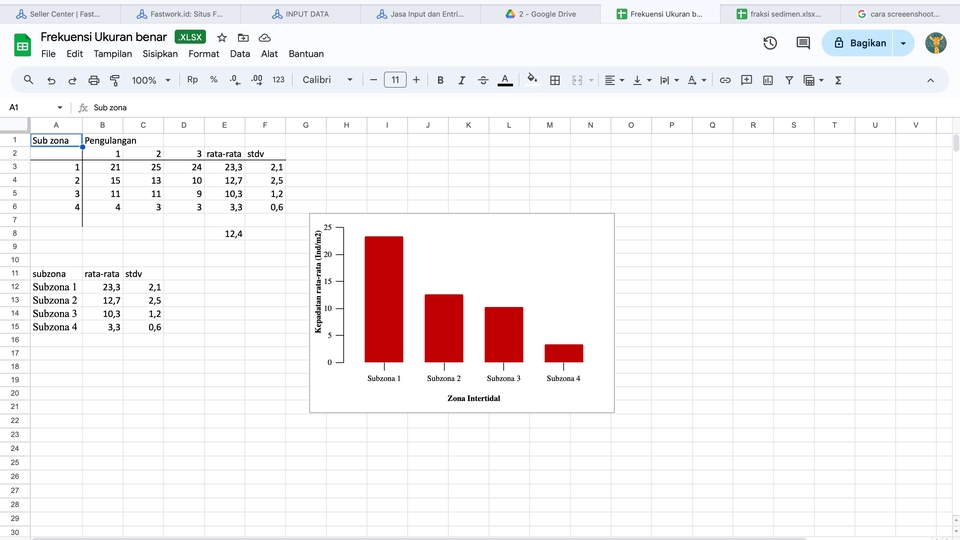Collapse the menus with the chevron
Screen dimensions: 960x540
tap(930, 80)
